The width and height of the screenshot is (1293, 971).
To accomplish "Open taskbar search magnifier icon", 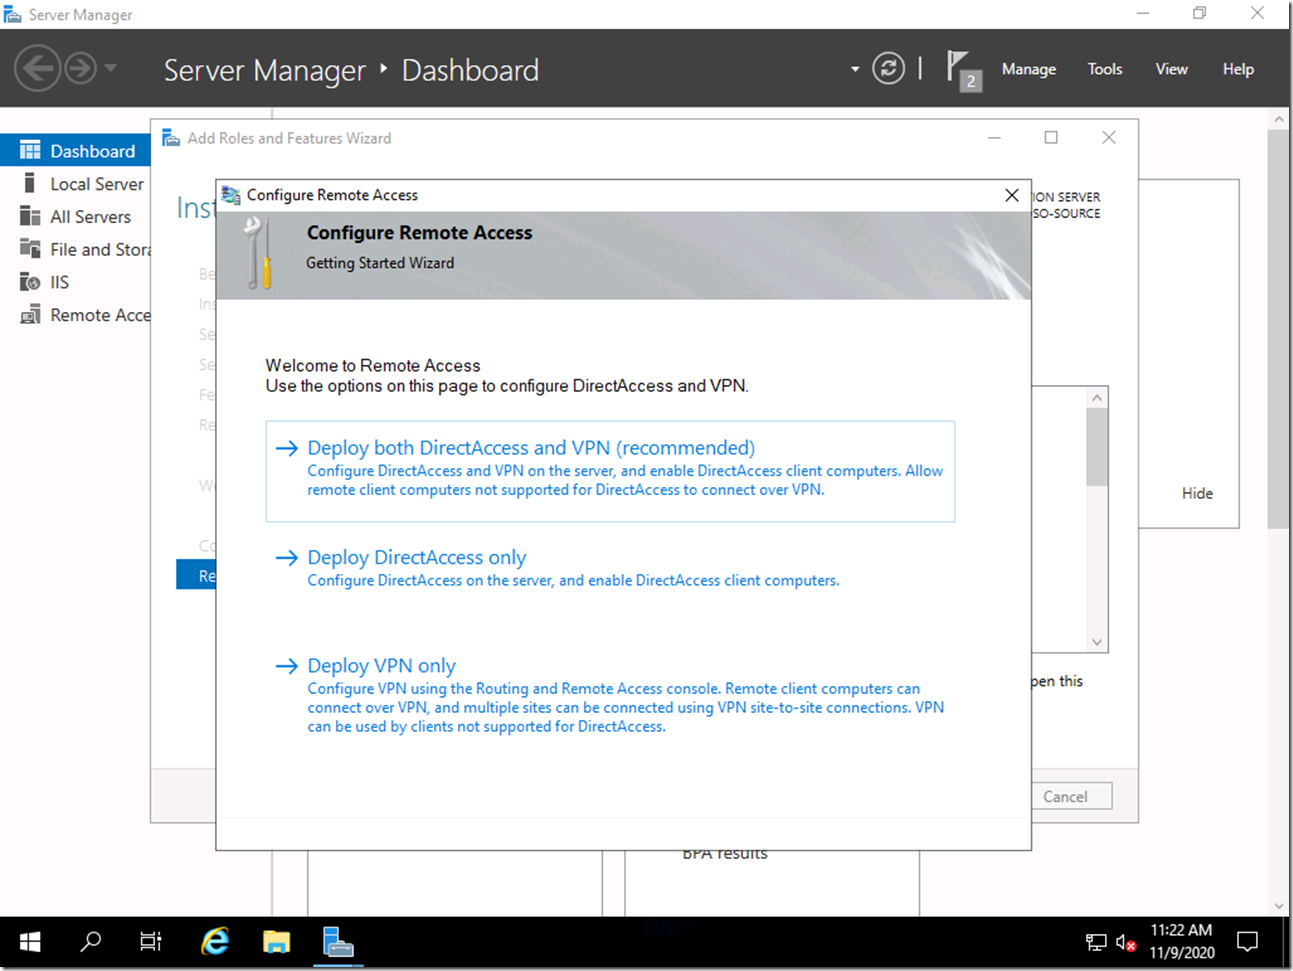I will click(x=91, y=942).
